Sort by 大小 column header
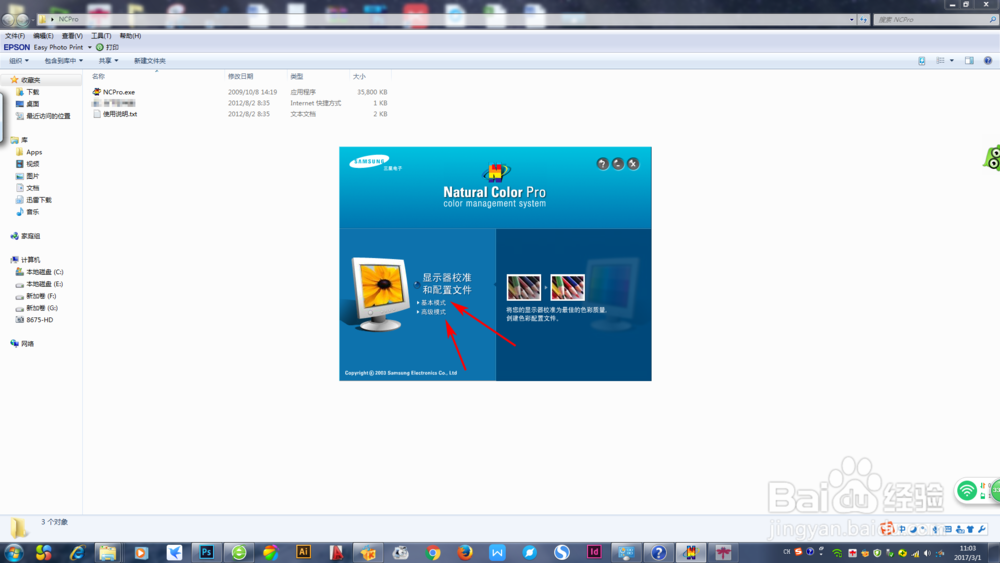Image resolution: width=1000 pixels, height=563 pixels. pyautogui.click(x=359, y=77)
